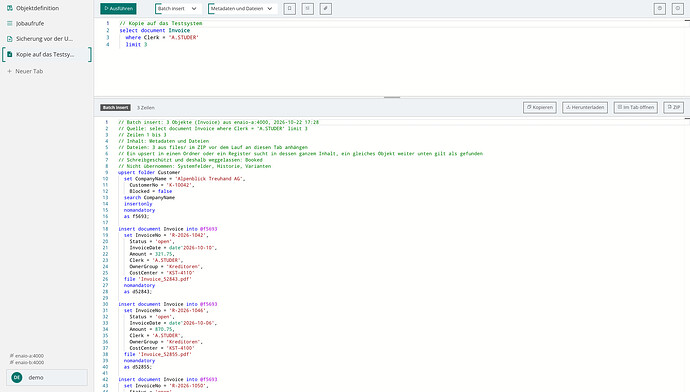Click the '3 Zeilen' row count label
The width and height of the screenshot is (690, 392).
[146, 108]
